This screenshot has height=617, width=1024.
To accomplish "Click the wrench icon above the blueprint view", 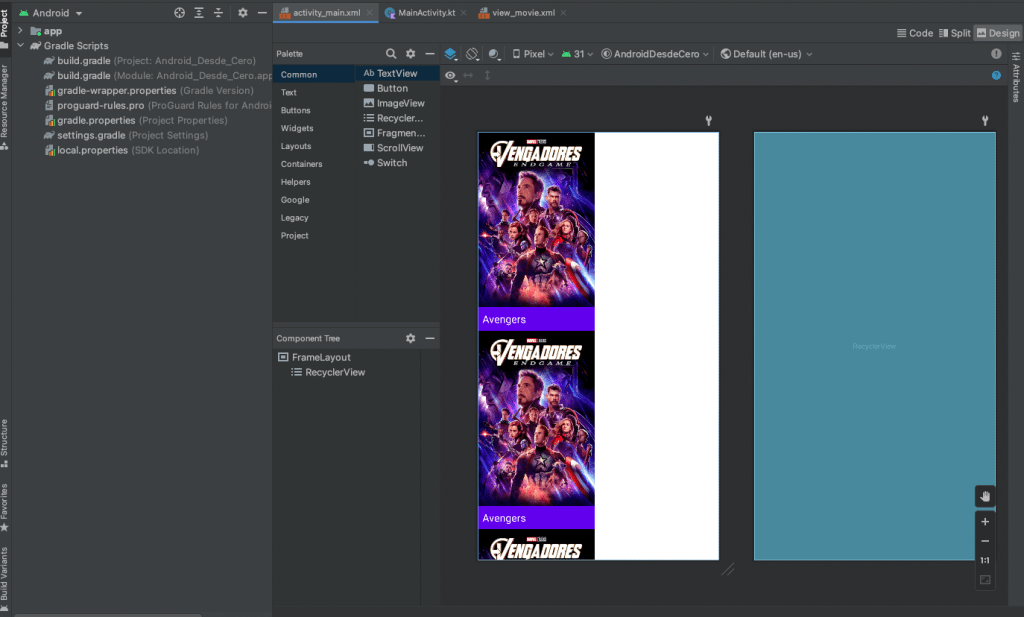I will pos(985,120).
